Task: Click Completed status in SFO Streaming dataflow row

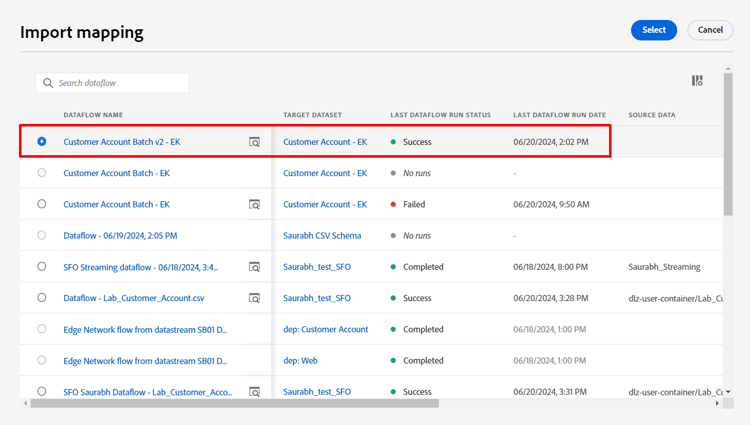Action: click(423, 267)
